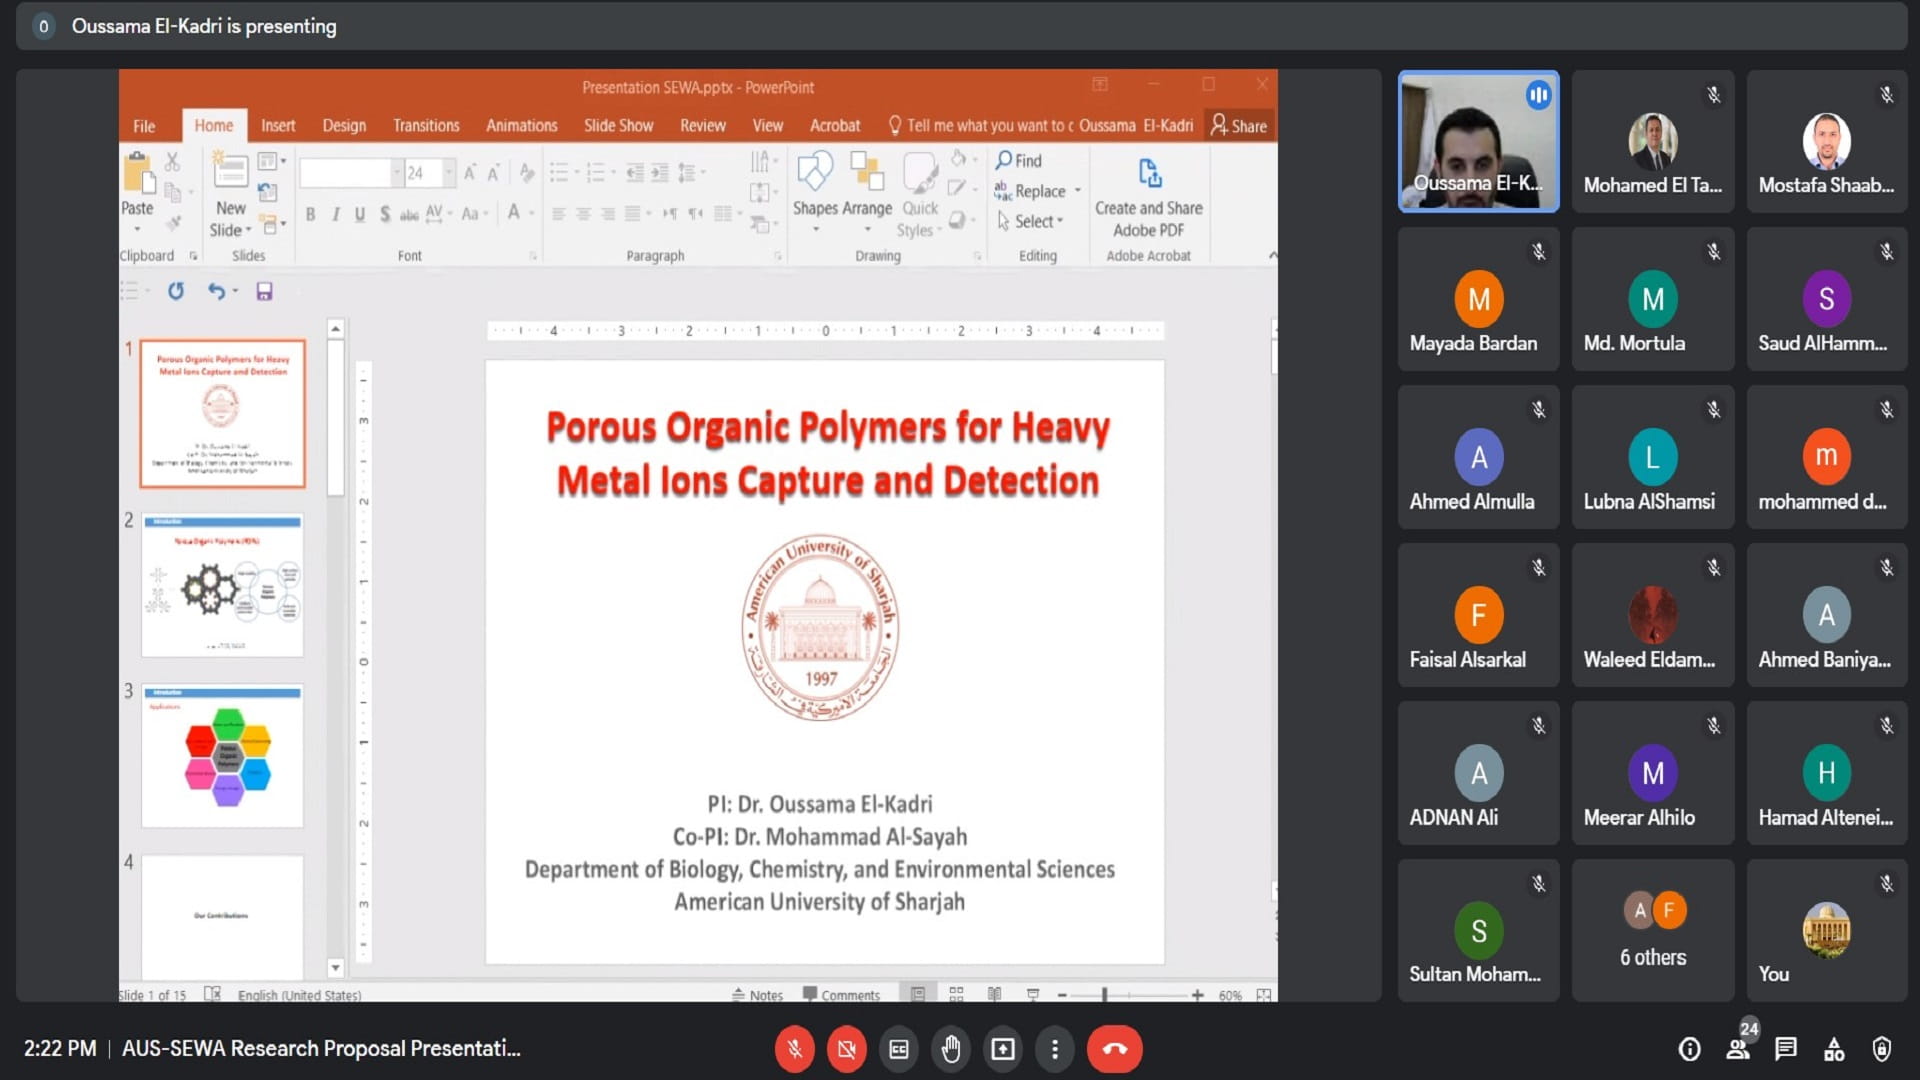The image size is (1920, 1080).
Task: Toggle closed captions button
Action: pos(898,1049)
